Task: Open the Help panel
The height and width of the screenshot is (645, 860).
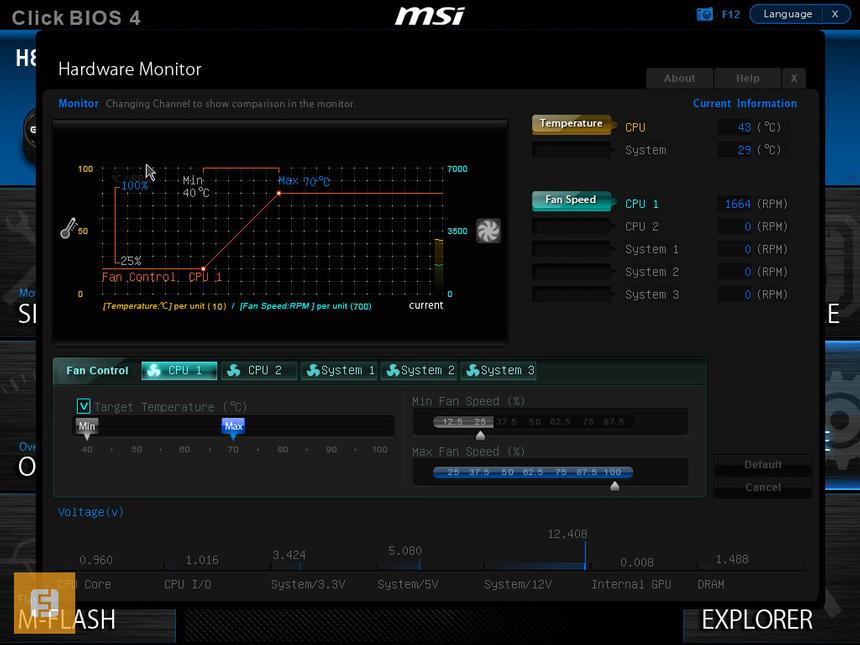Action: tap(747, 78)
